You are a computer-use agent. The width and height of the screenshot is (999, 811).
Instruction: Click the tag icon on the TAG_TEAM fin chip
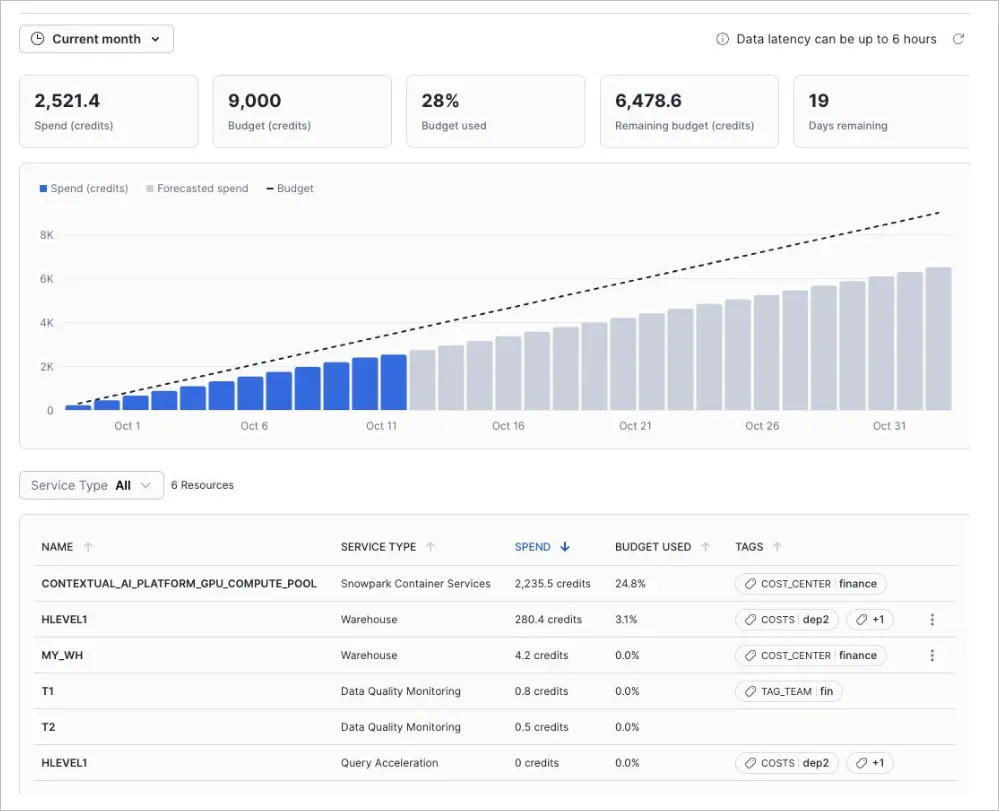point(752,691)
